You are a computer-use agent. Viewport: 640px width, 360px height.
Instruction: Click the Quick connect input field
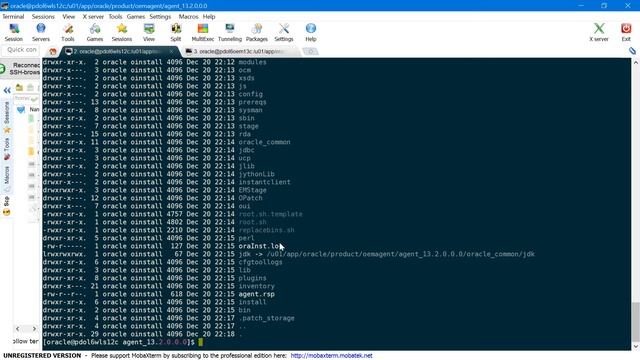(x=21, y=50)
